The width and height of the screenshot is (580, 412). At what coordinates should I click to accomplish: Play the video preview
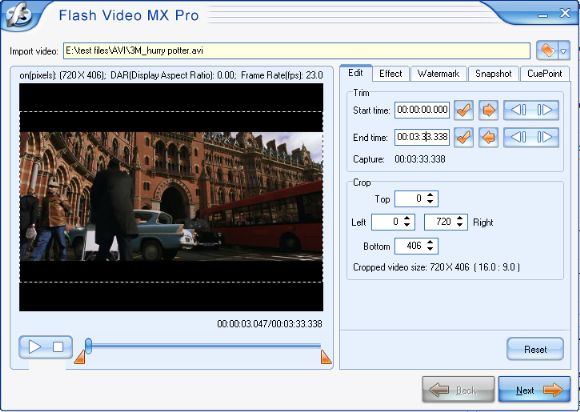[x=34, y=347]
